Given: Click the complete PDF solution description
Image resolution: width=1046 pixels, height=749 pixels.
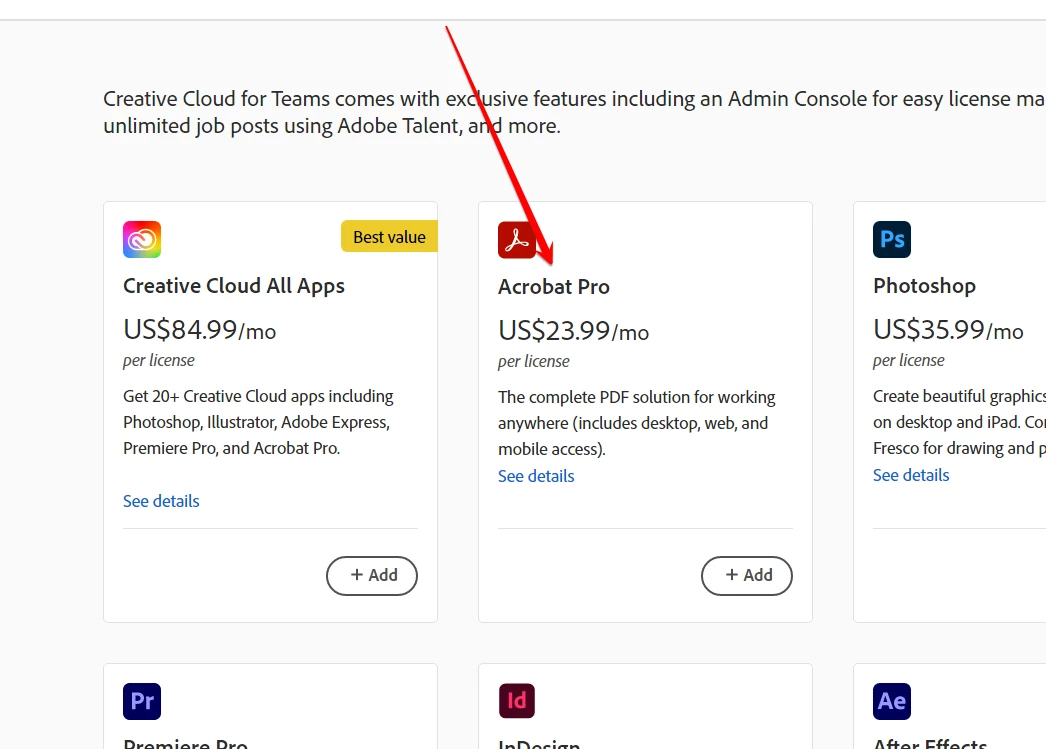Looking at the screenshot, I should coord(636,423).
